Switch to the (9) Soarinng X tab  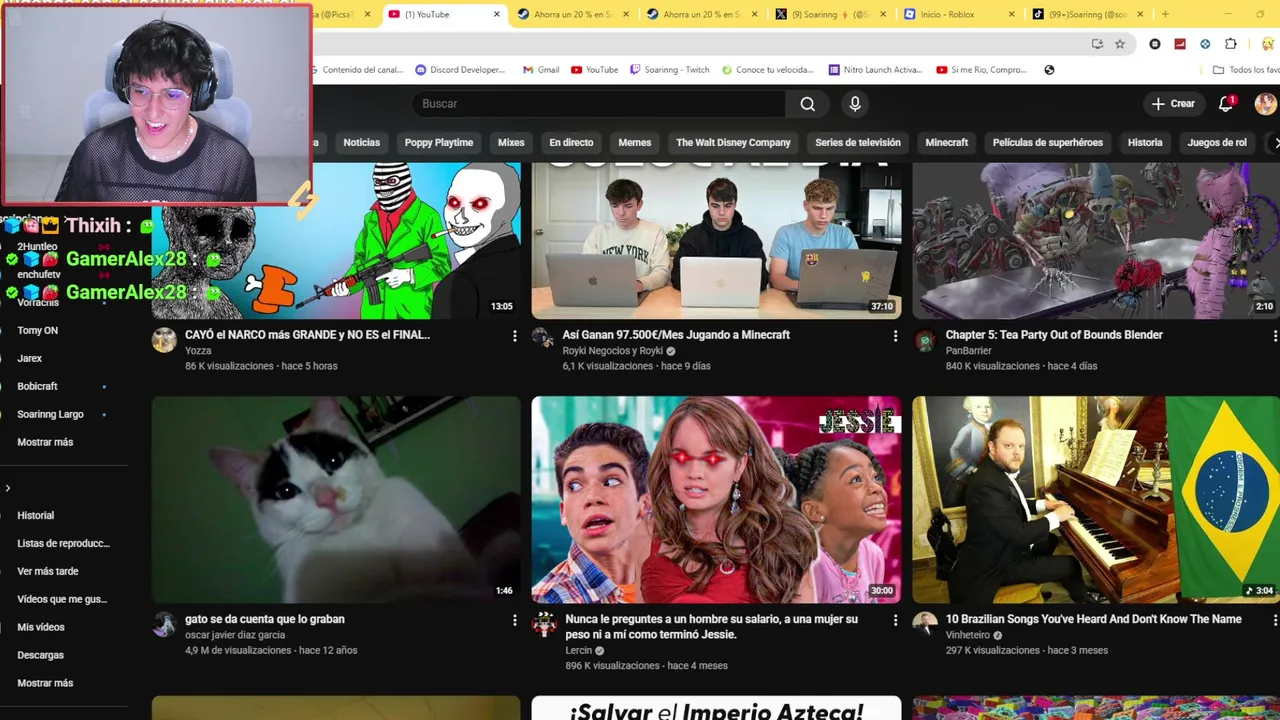pyautogui.click(x=831, y=14)
